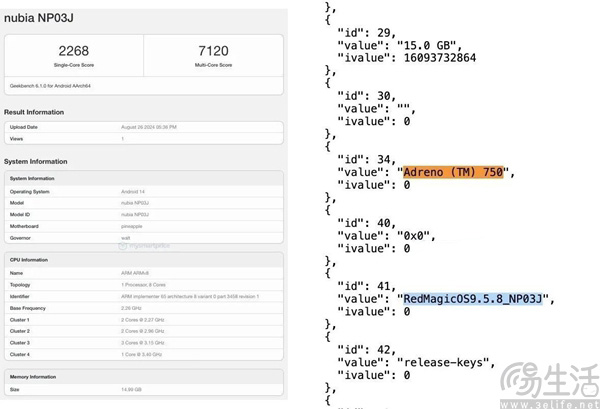This screenshot has height=409, width=600.
Task: Select the JSON value "15.0 GB"
Action: (x=430, y=46)
